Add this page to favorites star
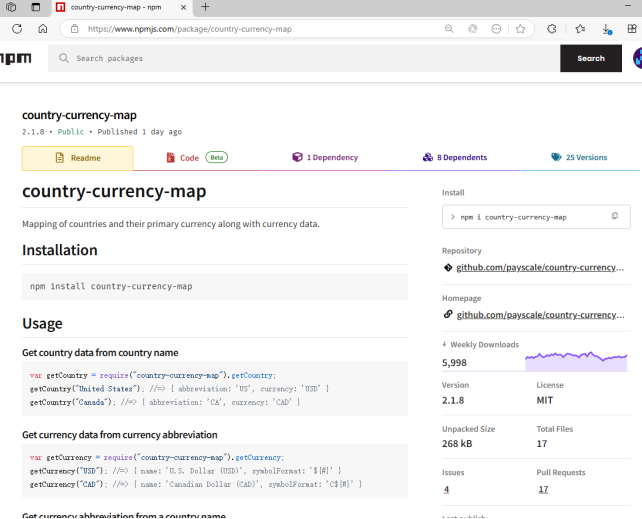642x519 pixels. pyautogui.click(x=520, y=29)
